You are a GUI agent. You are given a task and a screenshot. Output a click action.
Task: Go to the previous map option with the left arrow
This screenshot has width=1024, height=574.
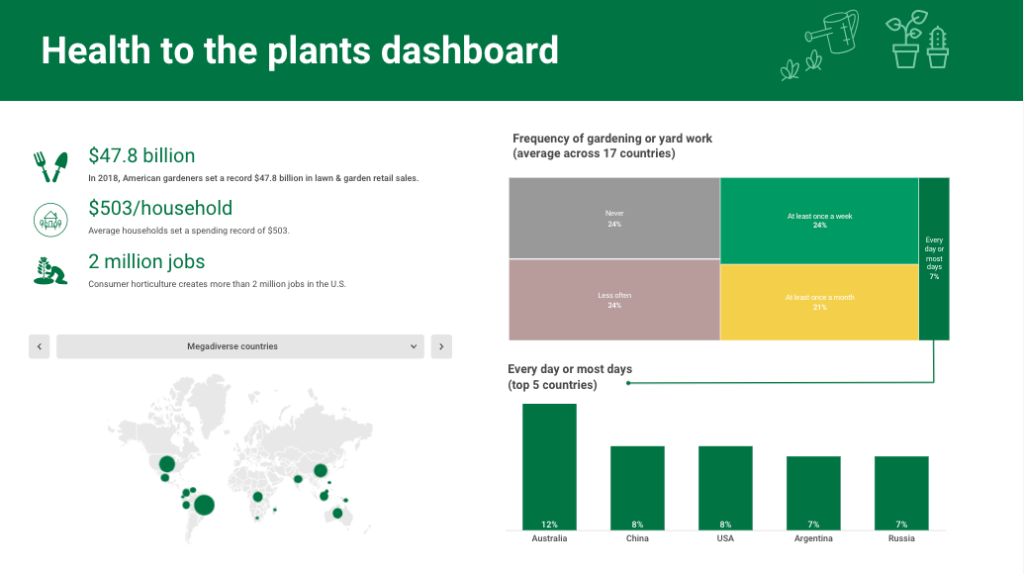39,347
